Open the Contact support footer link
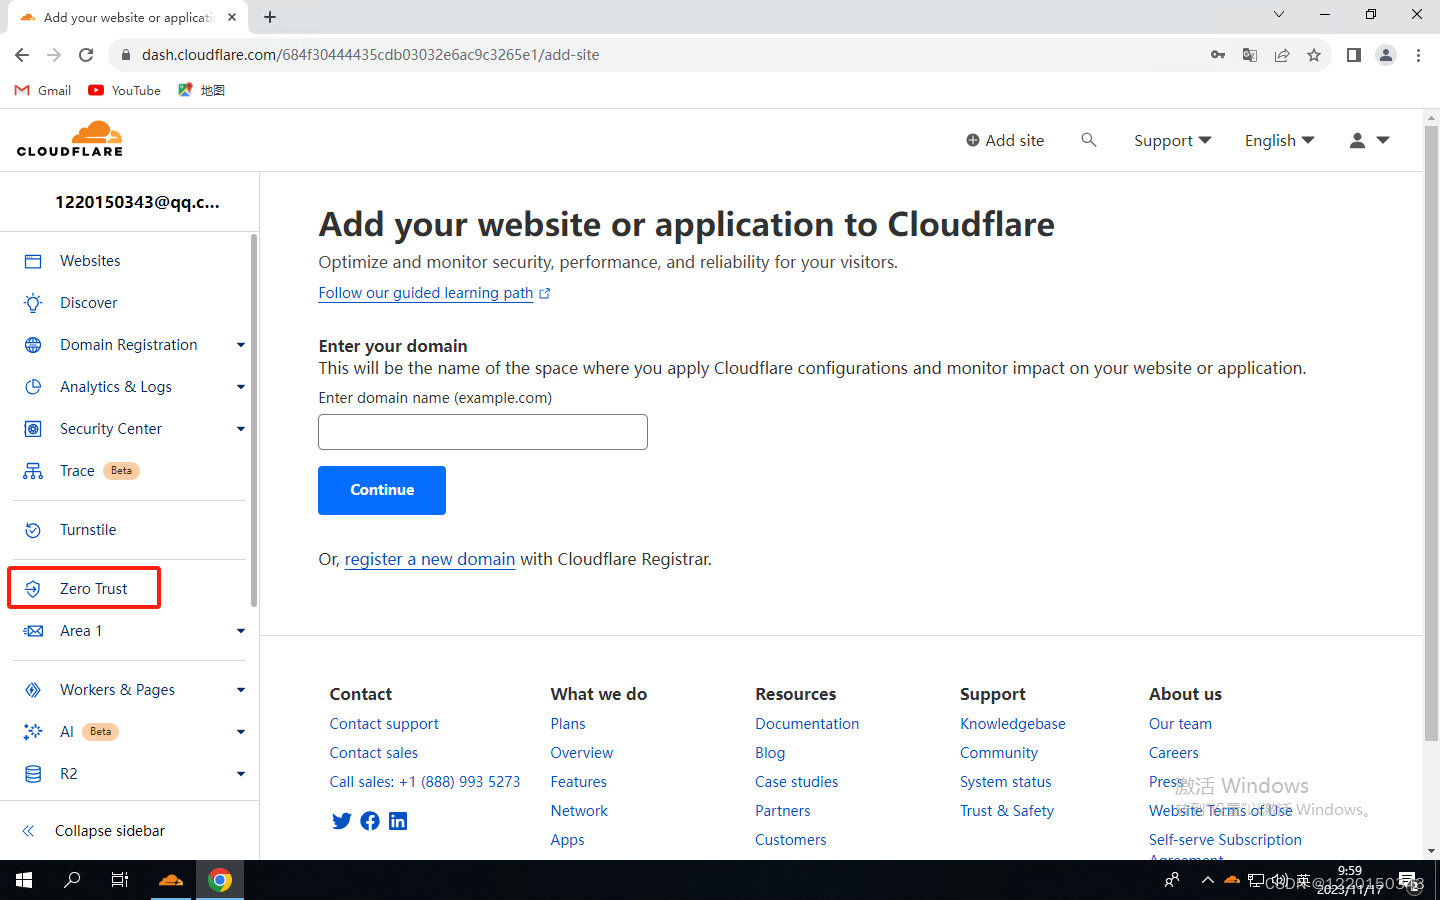Image resolution: width=1440 pixels, height=900 pixels. click(384, 724)
